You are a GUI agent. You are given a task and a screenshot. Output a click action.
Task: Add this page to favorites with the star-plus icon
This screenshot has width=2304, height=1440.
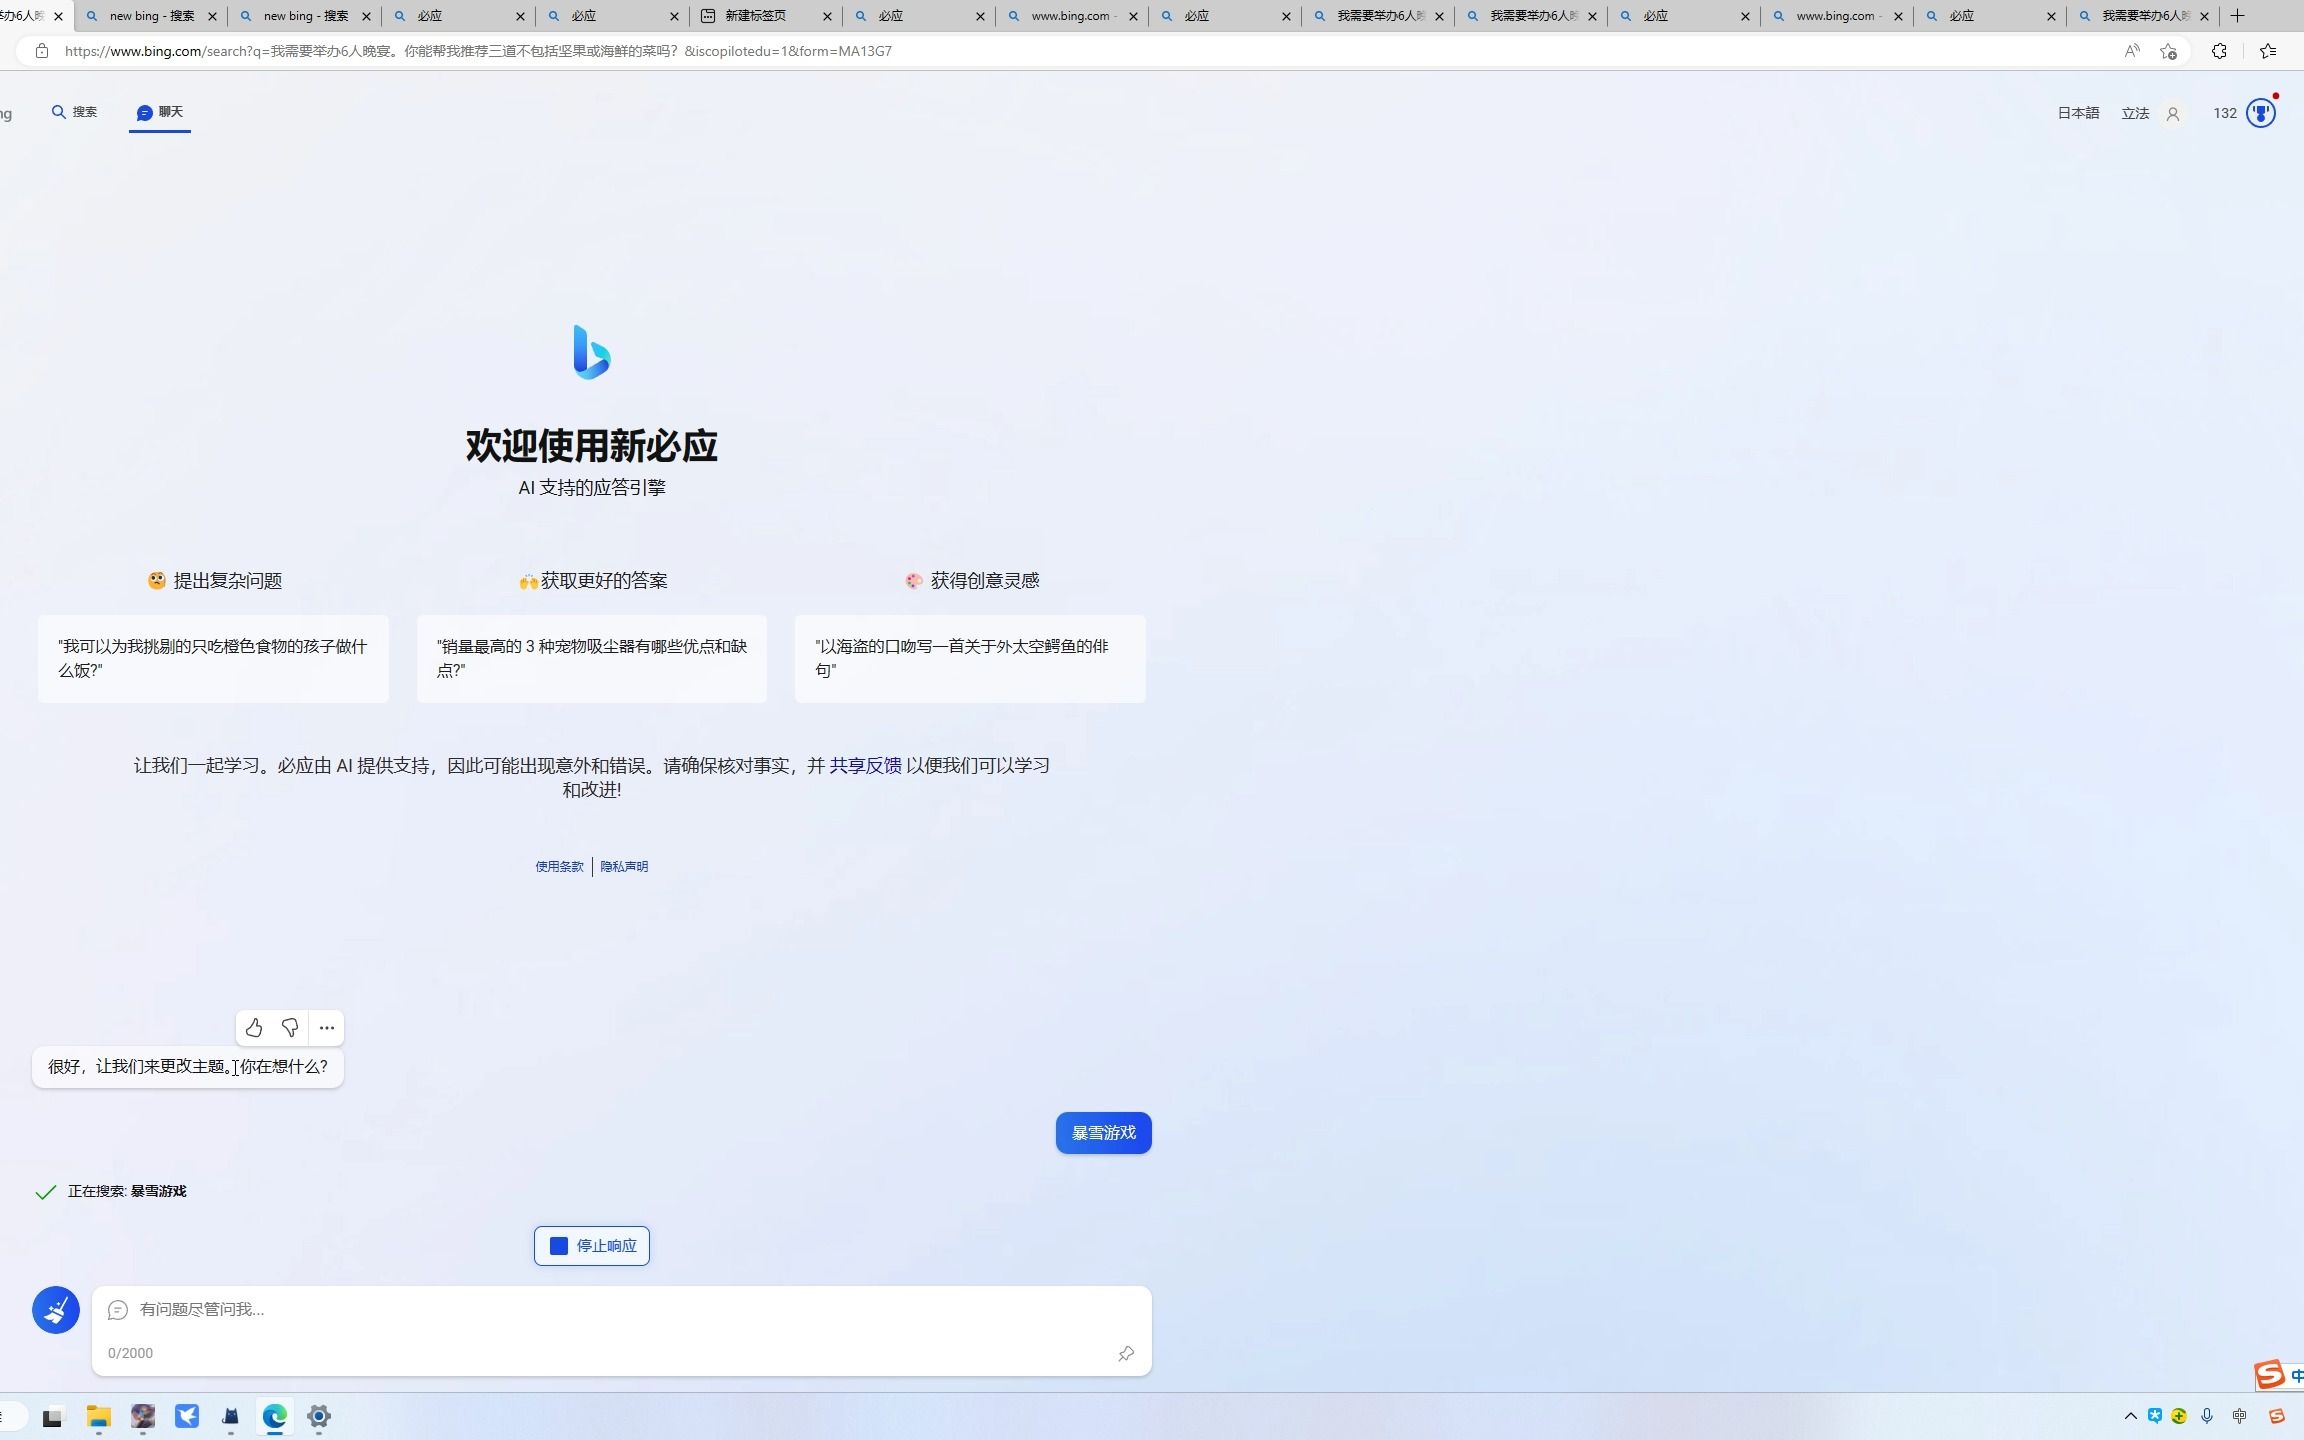(2168, 51)
